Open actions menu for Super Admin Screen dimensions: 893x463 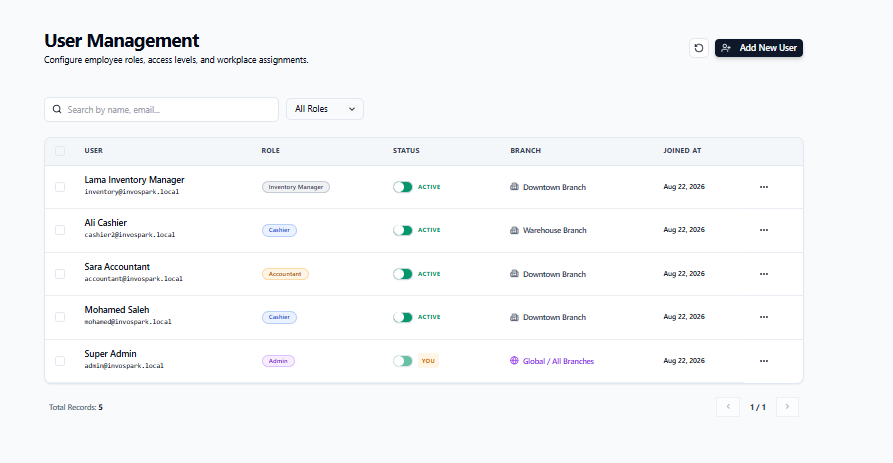[764, 361]
